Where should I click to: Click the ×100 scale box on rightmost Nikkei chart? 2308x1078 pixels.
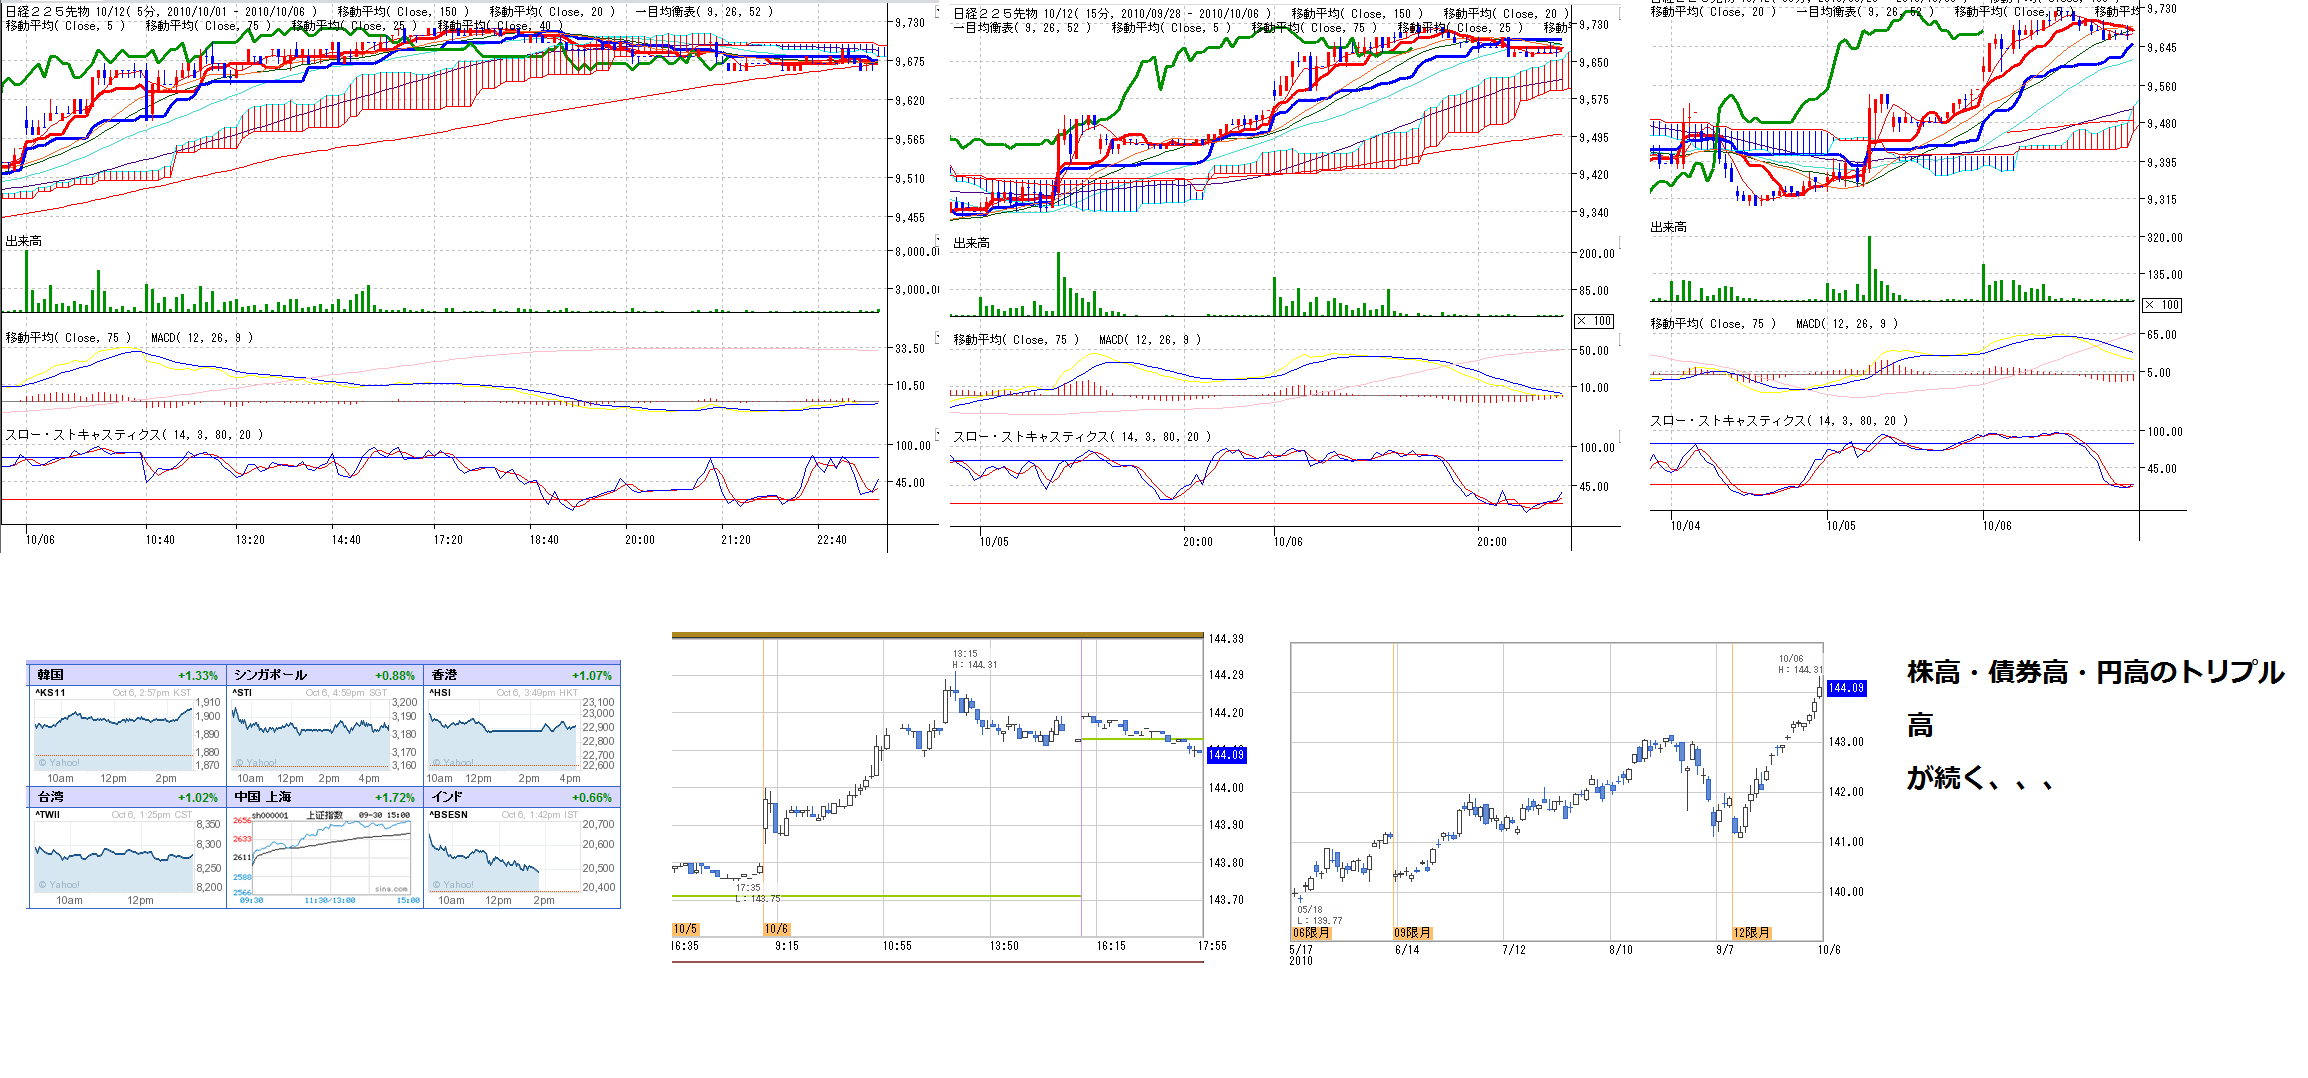pos(2161,305)
